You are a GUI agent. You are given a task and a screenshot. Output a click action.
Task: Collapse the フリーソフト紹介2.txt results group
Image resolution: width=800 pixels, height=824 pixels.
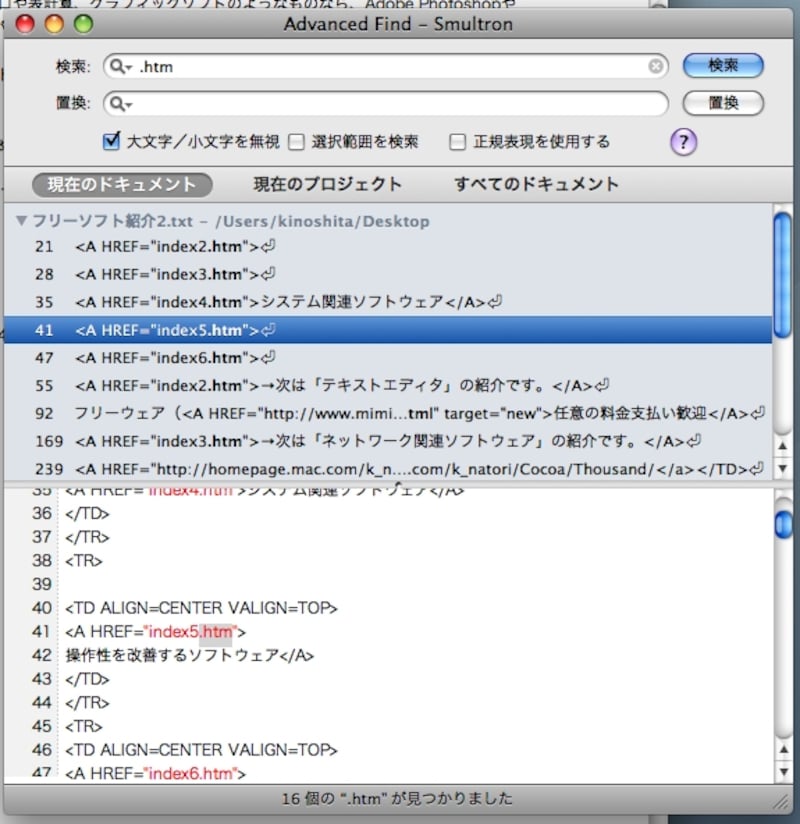(22, 220)
